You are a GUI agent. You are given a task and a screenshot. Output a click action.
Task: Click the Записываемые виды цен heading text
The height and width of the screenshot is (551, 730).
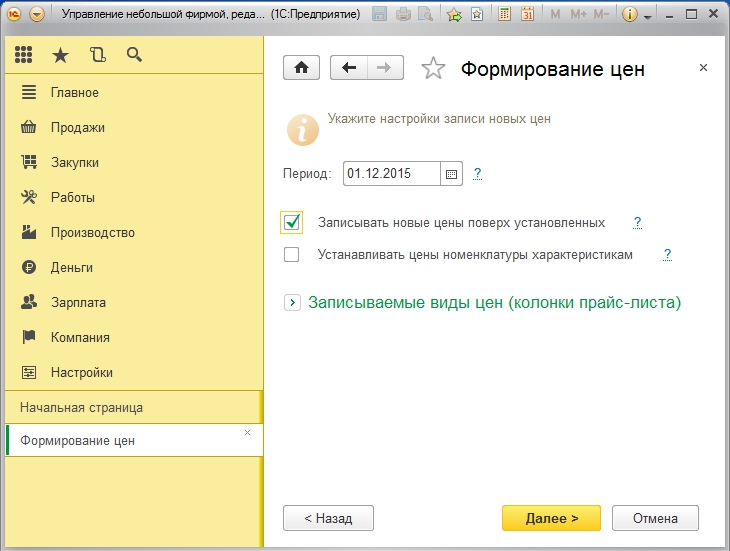pos(494,302)
